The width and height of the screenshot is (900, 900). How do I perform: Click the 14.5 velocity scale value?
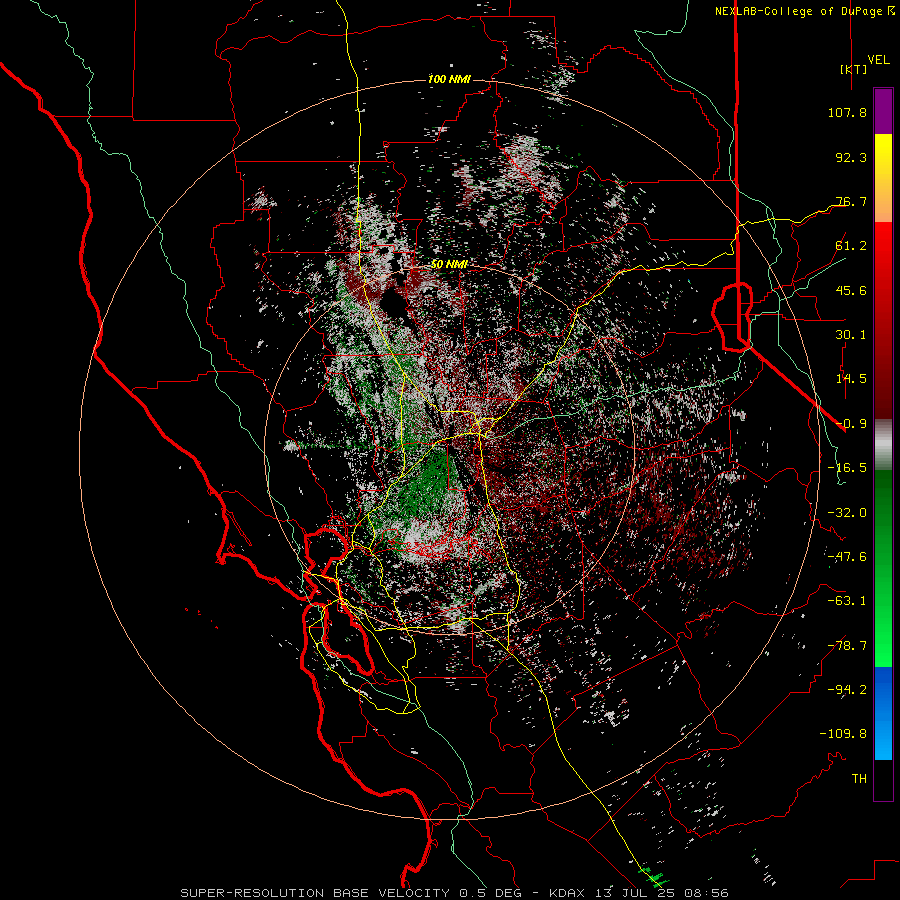851,379
